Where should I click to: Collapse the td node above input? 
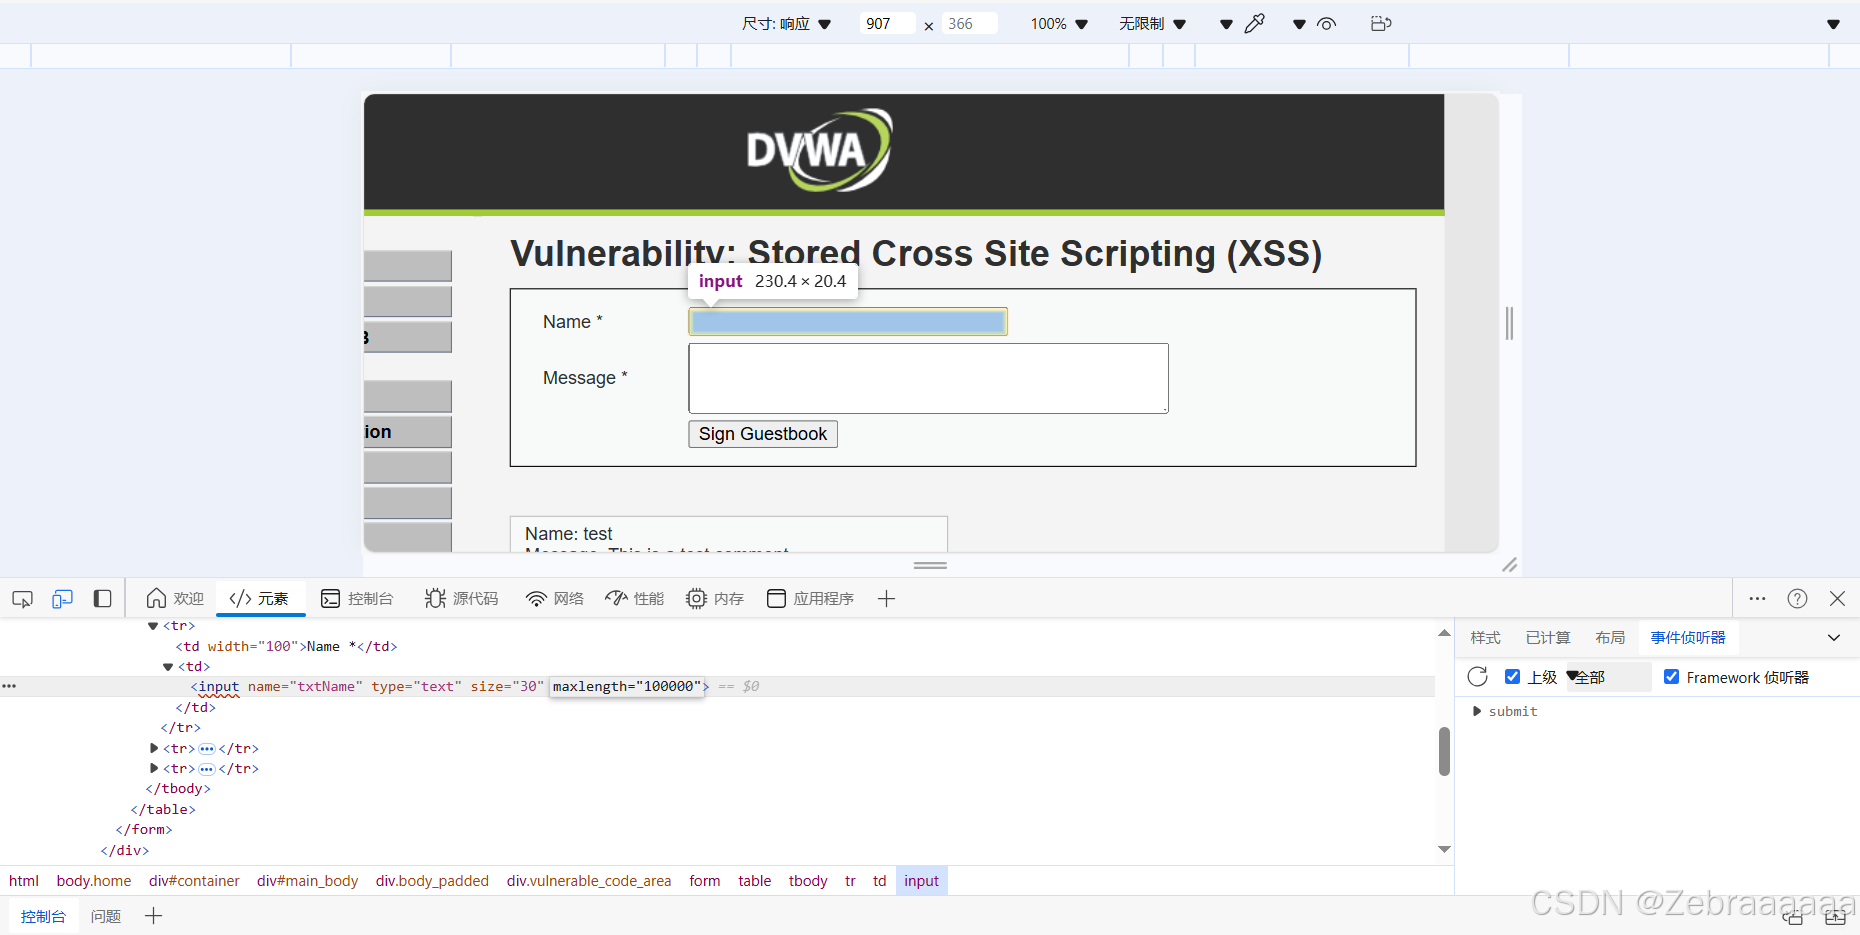(x=168, y=667)
